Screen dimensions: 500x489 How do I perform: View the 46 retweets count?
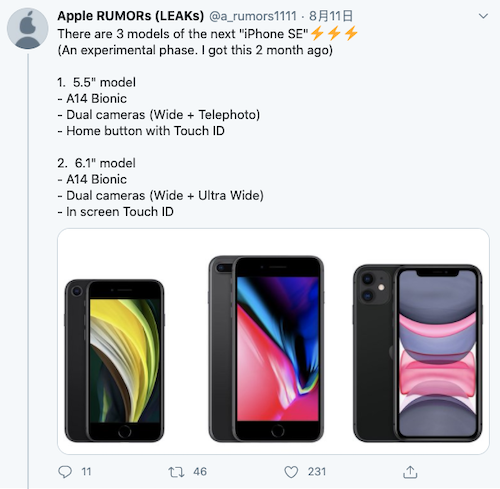point(200,472)
